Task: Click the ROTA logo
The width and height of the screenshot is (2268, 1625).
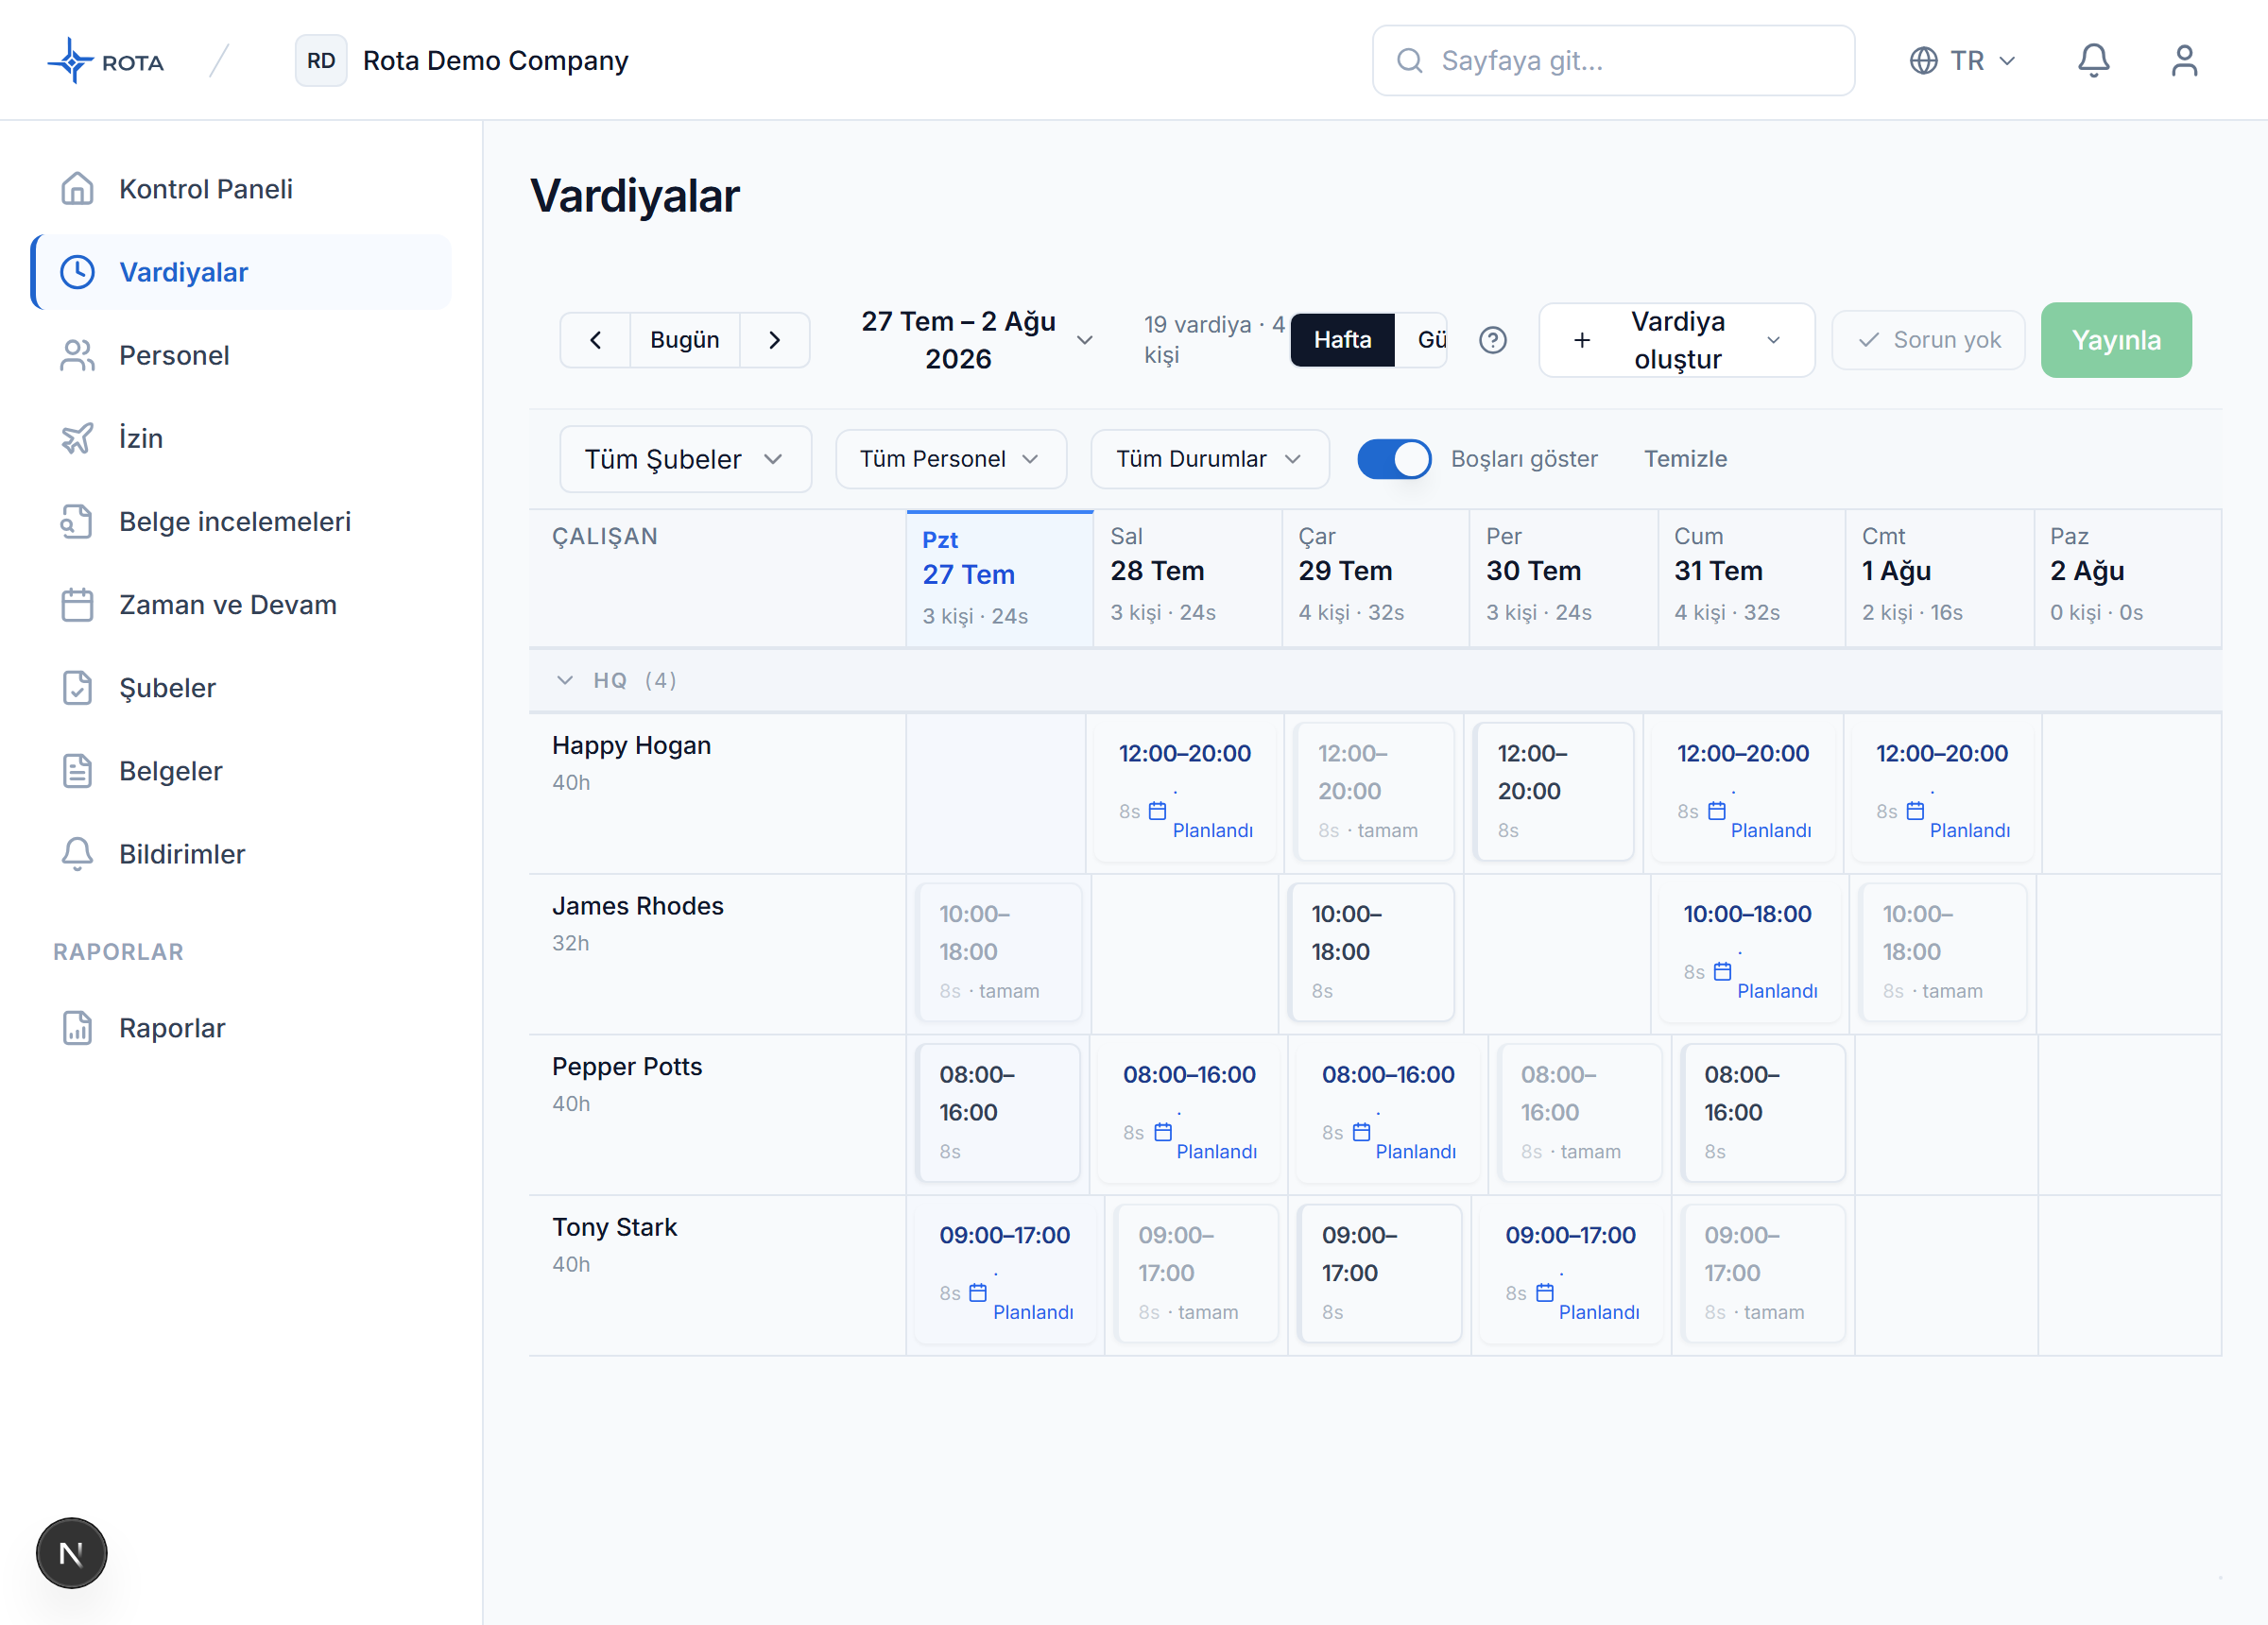Action: 106,61
